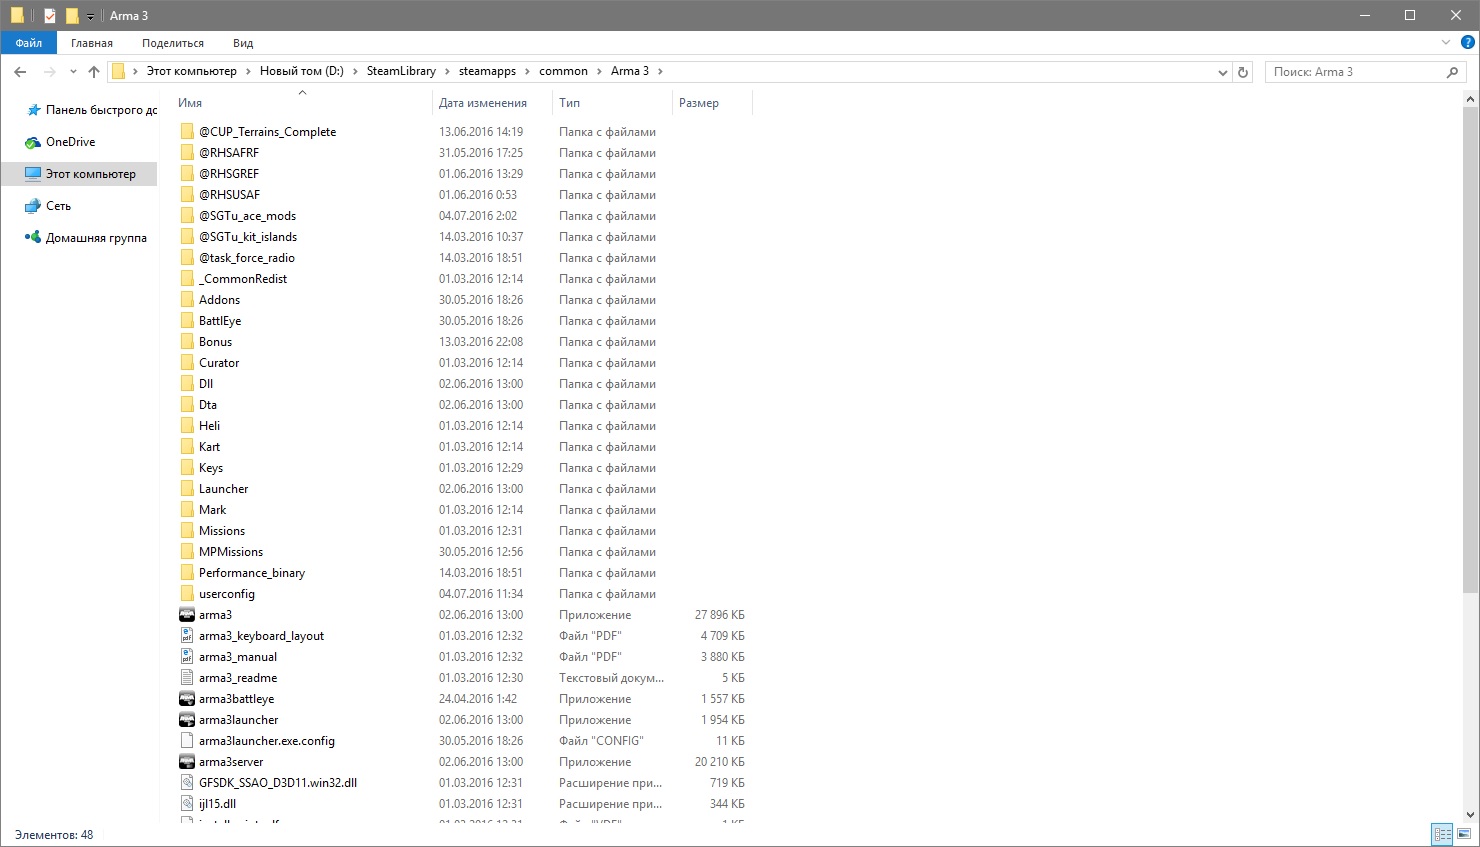Click the BattlEye folder icon
Image resolution: width=1480 pixels, height=847 pixels.
pyautogui.click(x=187, y=321)
